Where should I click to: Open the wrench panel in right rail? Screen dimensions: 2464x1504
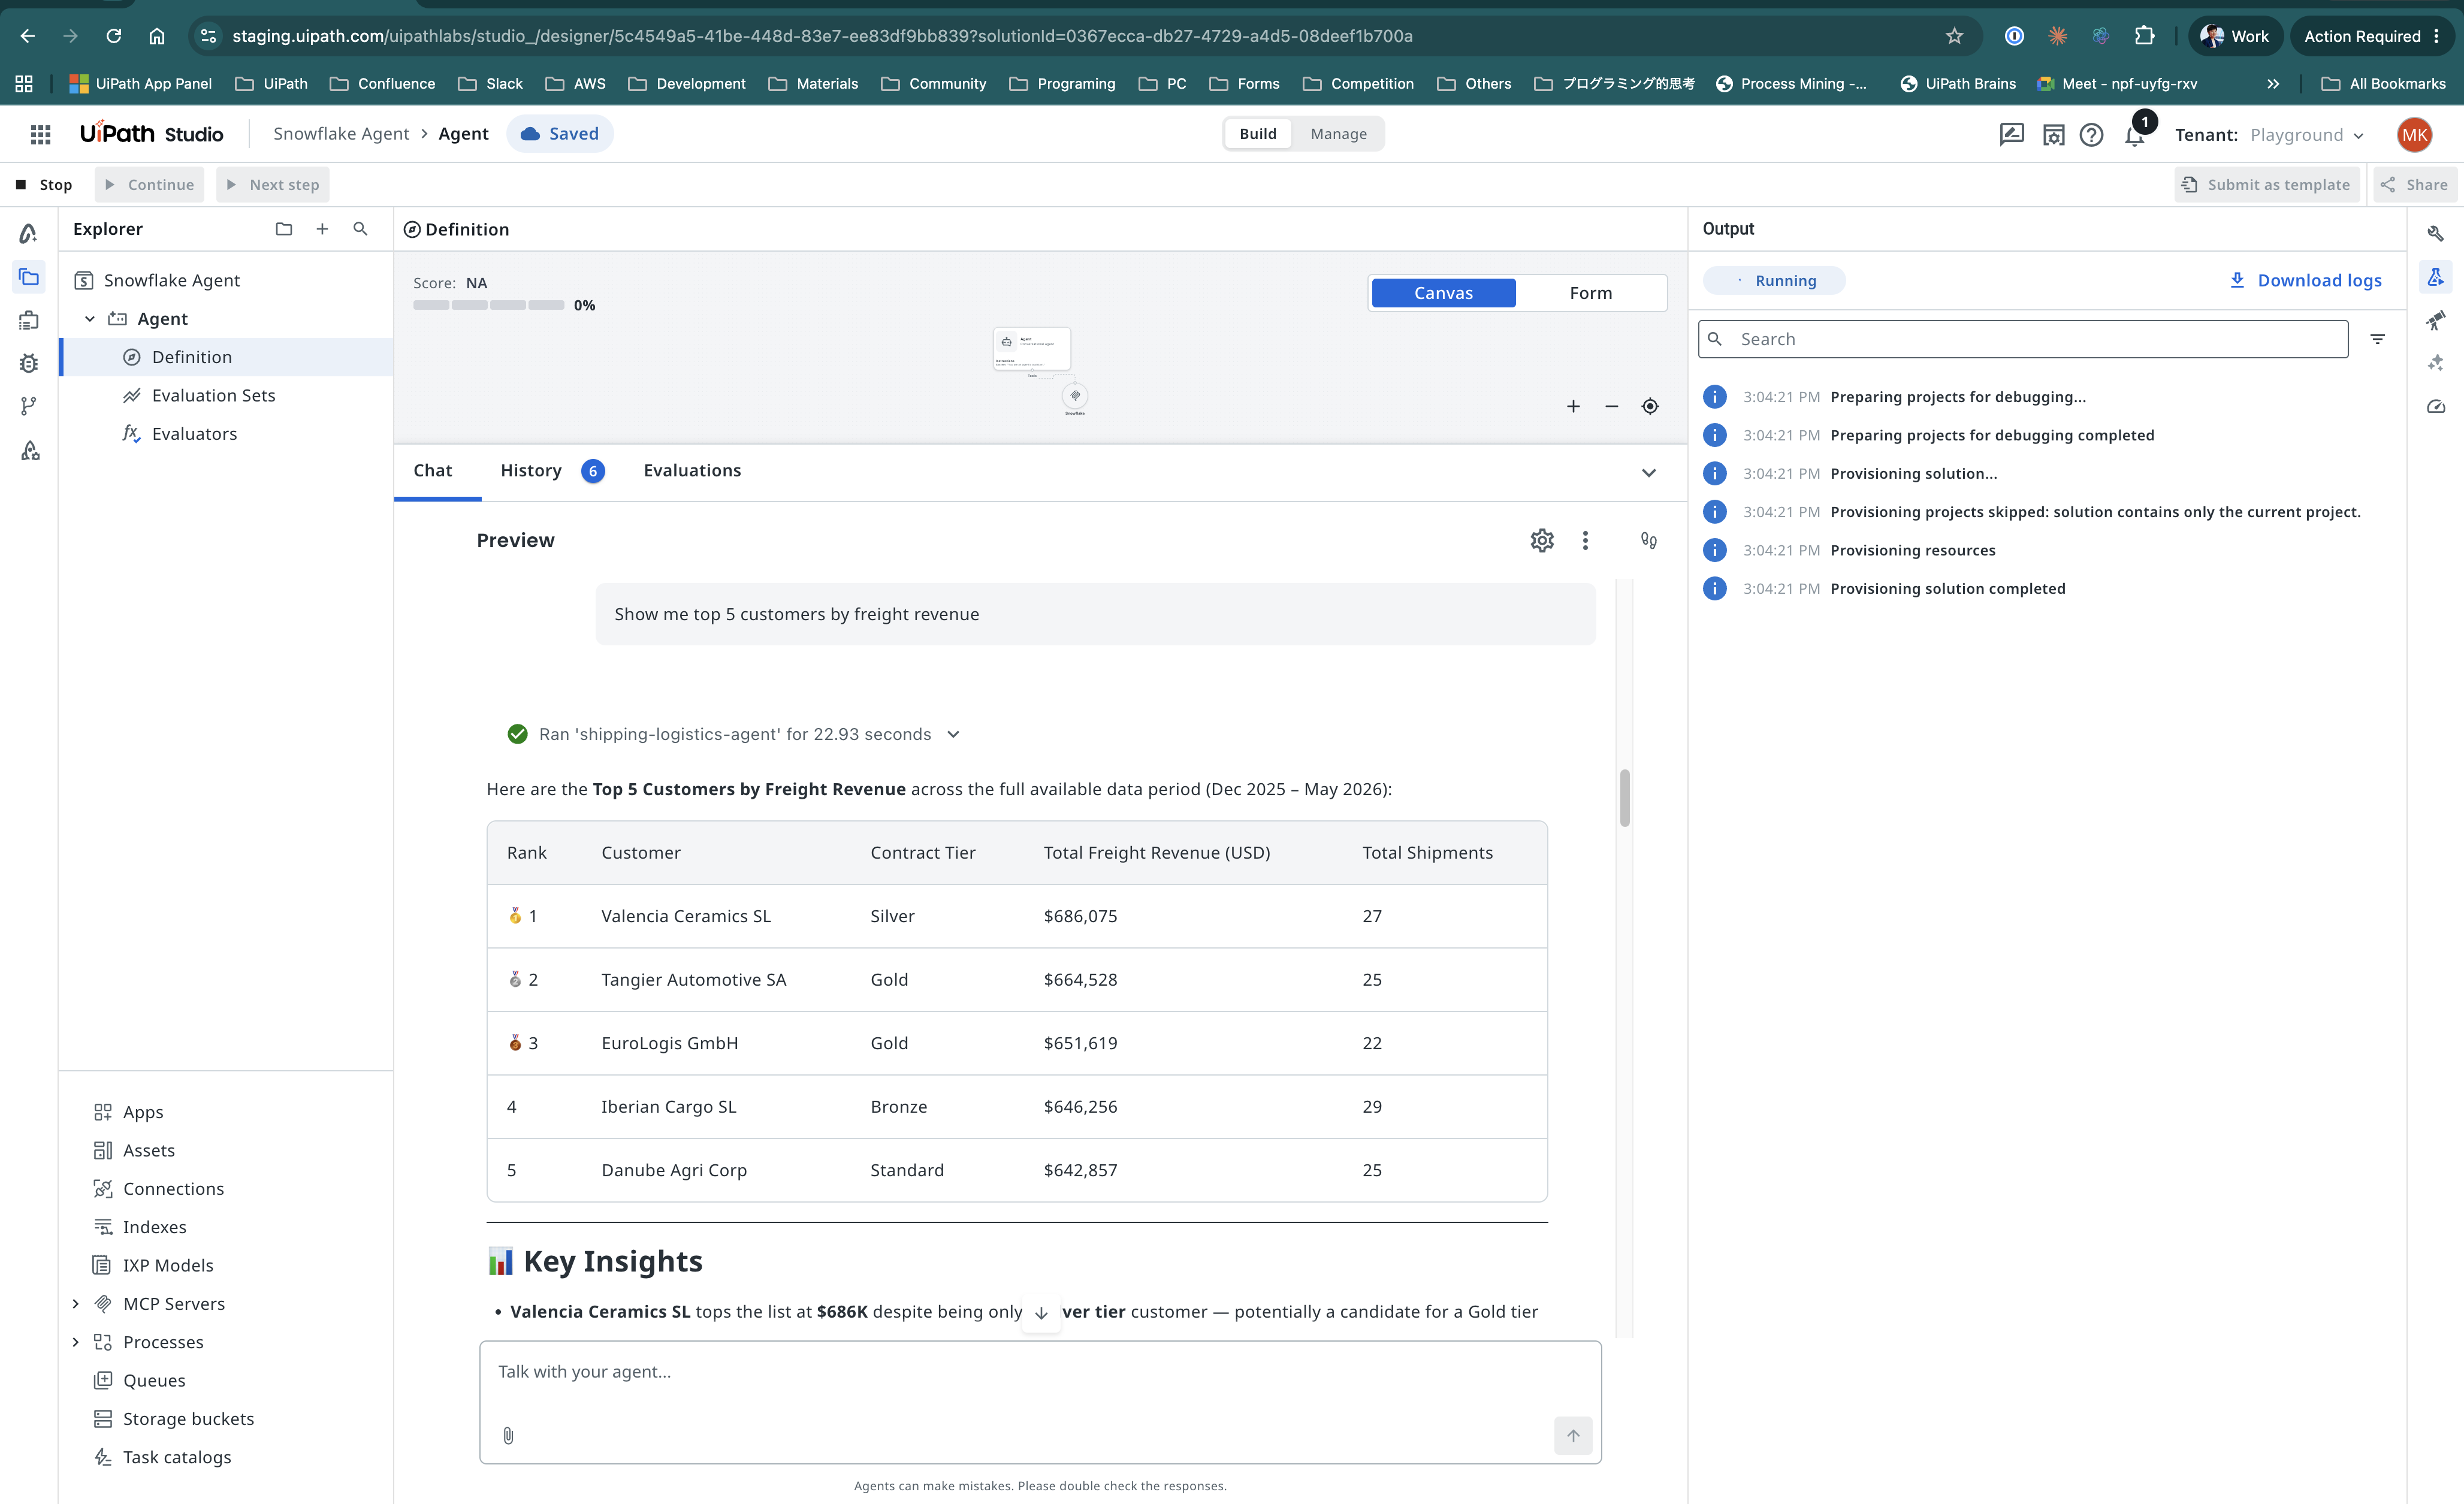pyautogui.click(x=2436, y=233)
